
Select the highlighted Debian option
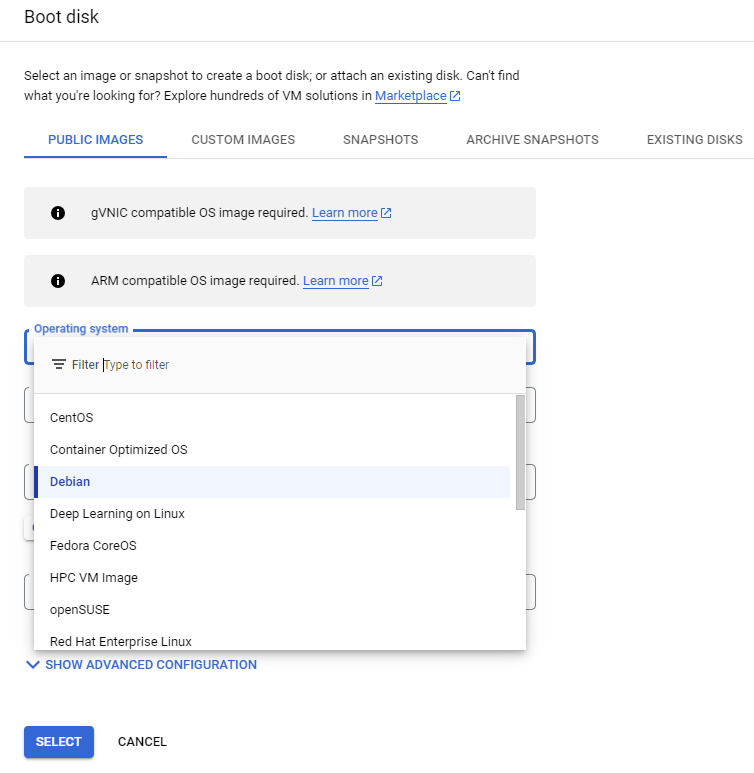(272, 482)
